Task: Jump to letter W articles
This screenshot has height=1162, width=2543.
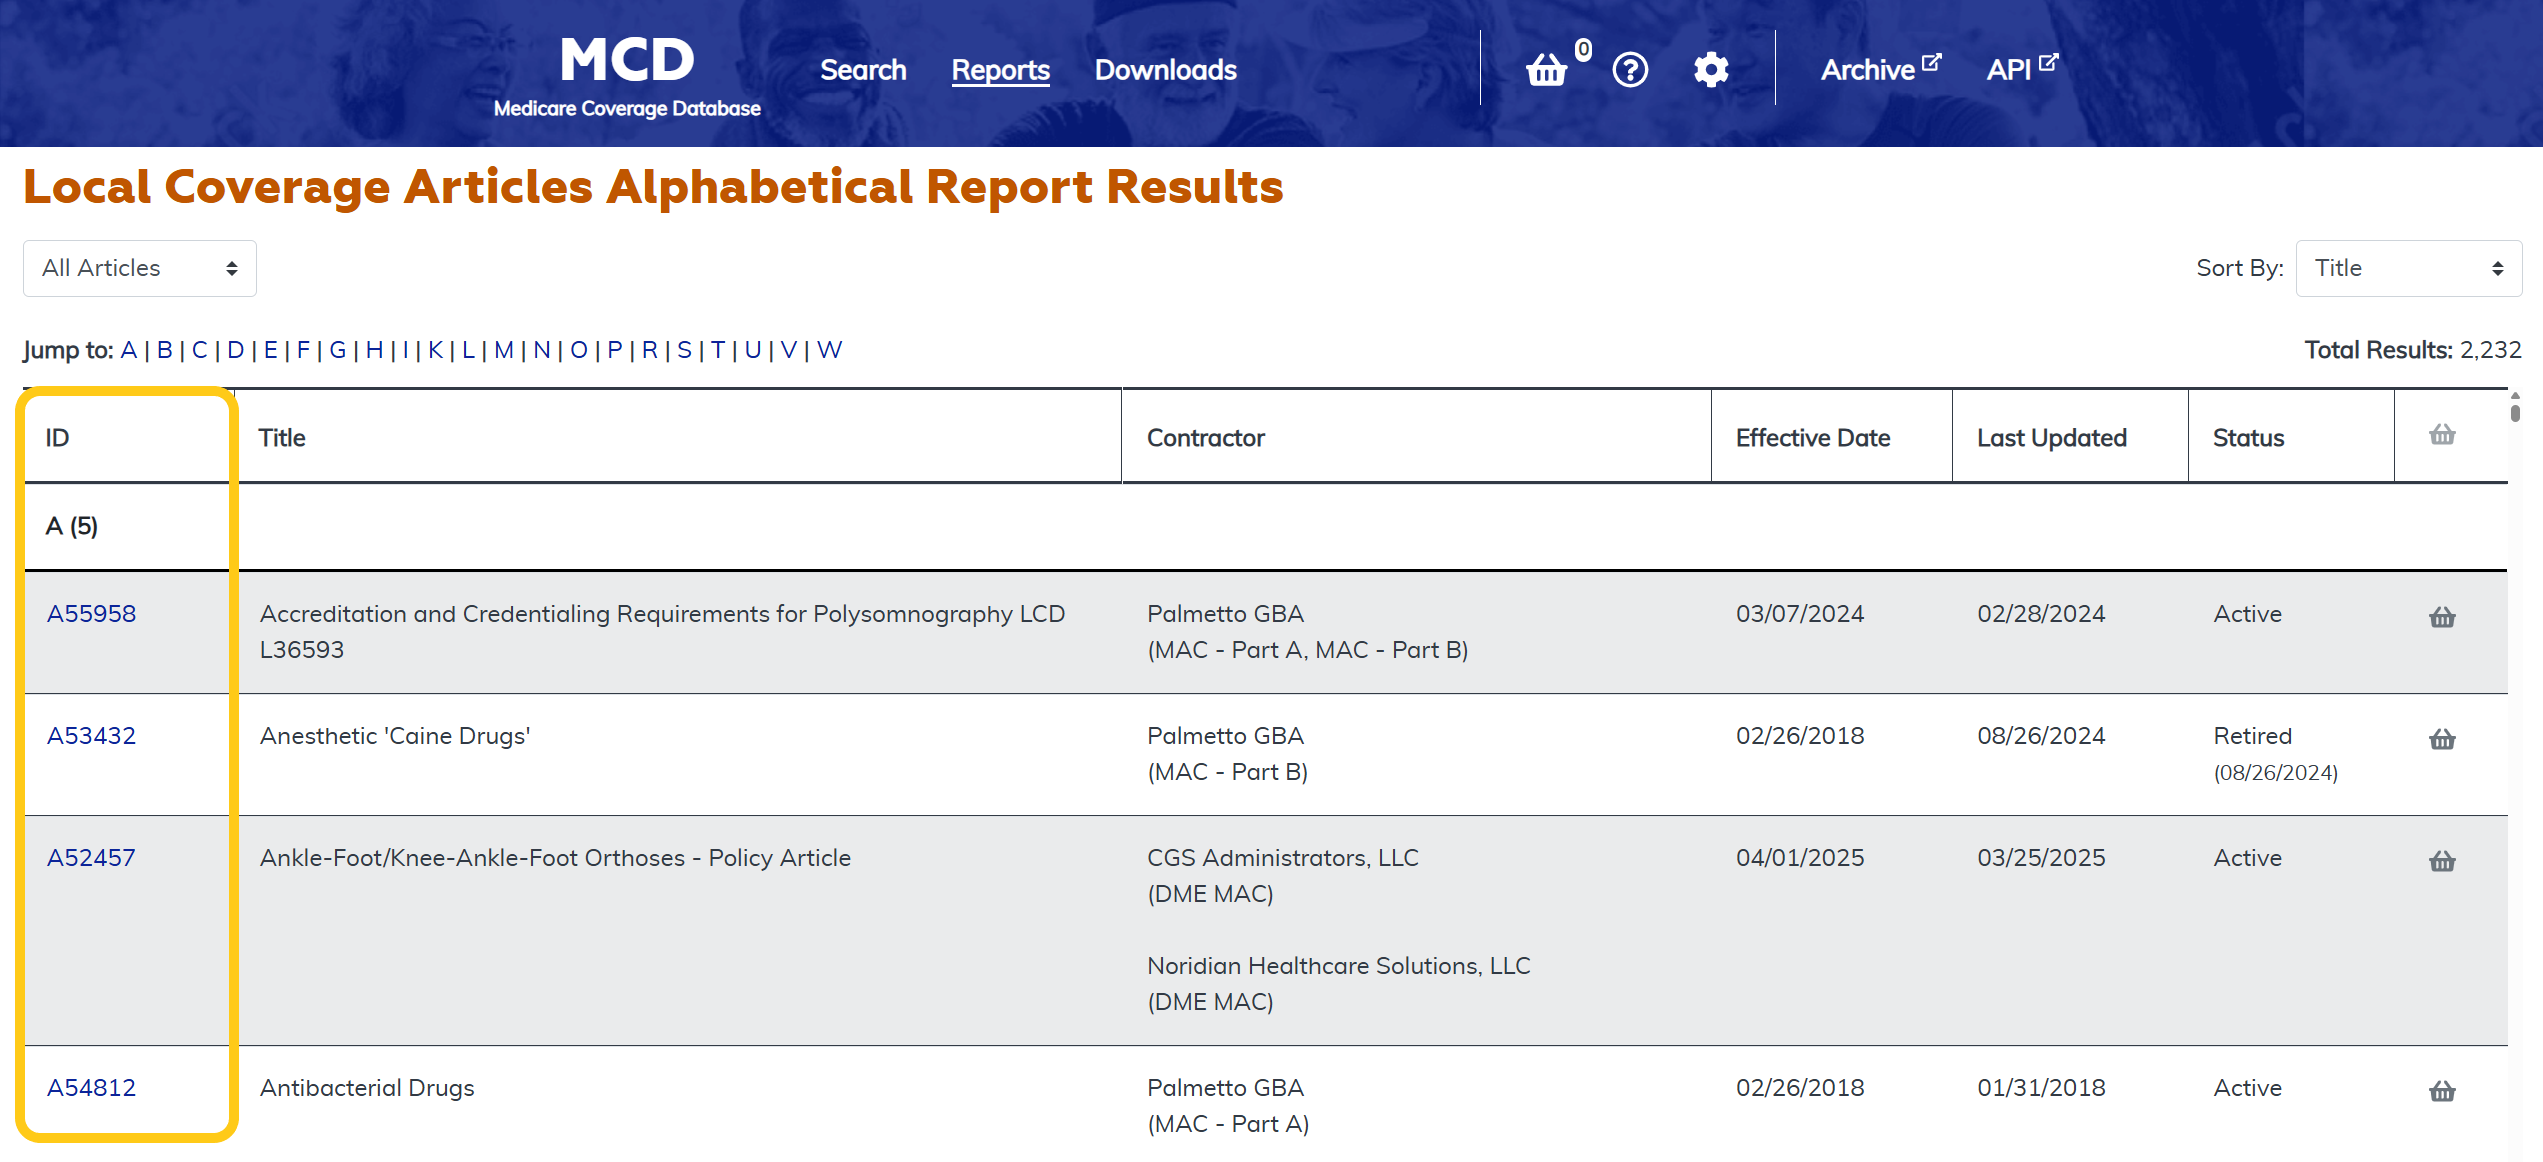Action: pyautogui.click(x=829, y=350)
